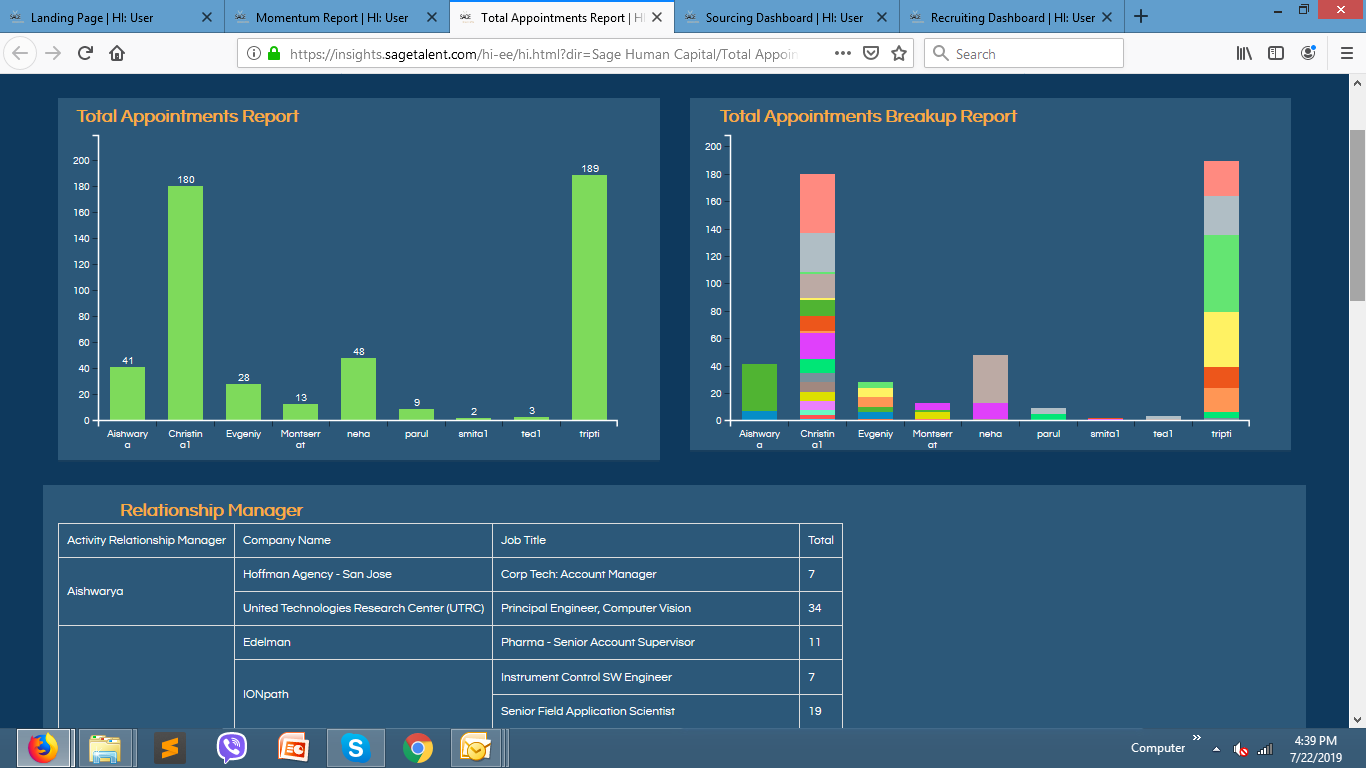Open the Firefox home page

(x=117, y=54)
